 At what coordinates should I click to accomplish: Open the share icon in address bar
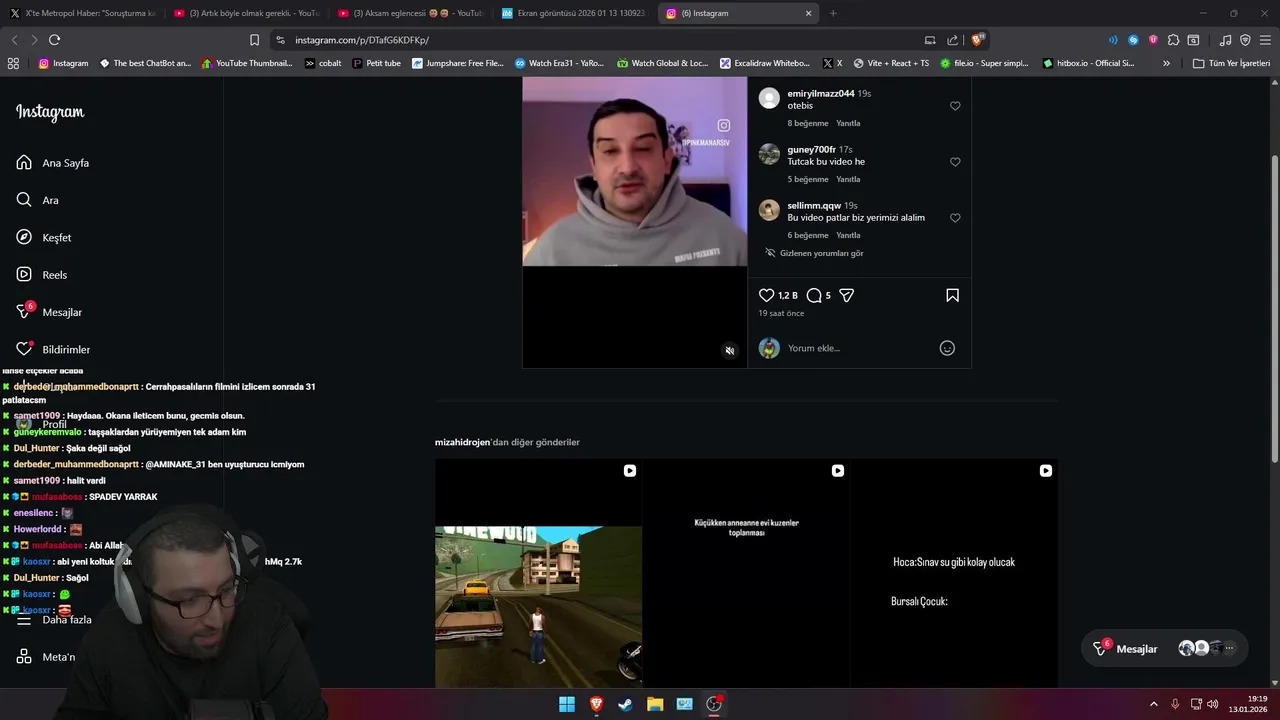tap(952, 40)
